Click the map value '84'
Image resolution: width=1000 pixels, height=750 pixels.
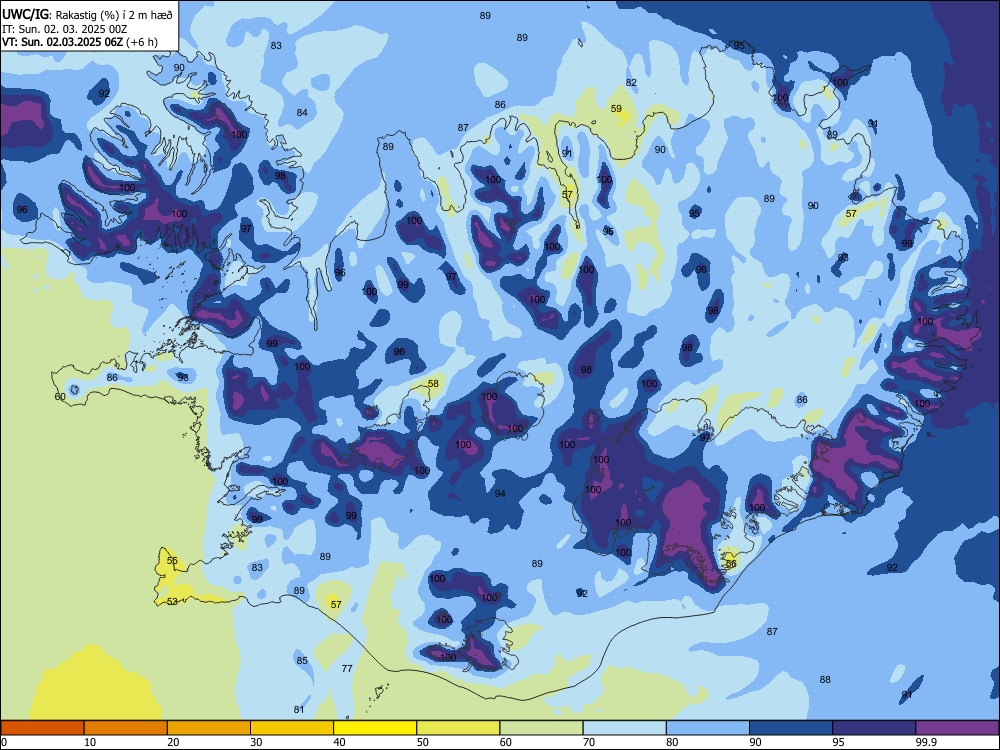(x=302, y=113)
